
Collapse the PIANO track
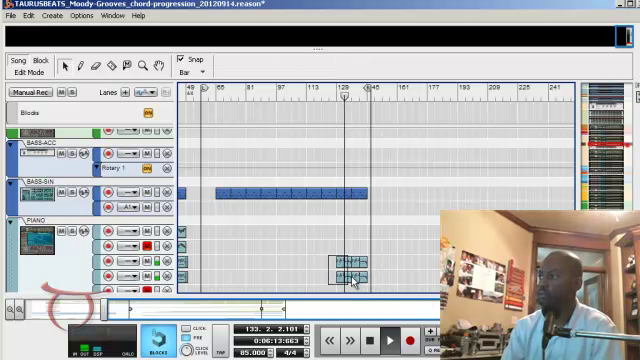(11, 222)
